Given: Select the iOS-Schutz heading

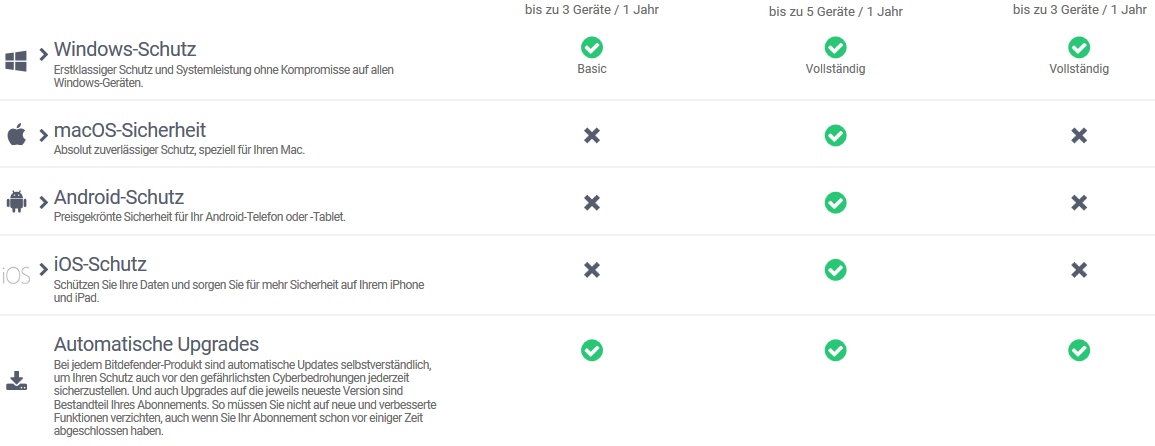Looking at the screenshot, I should (x=100, y=265).
